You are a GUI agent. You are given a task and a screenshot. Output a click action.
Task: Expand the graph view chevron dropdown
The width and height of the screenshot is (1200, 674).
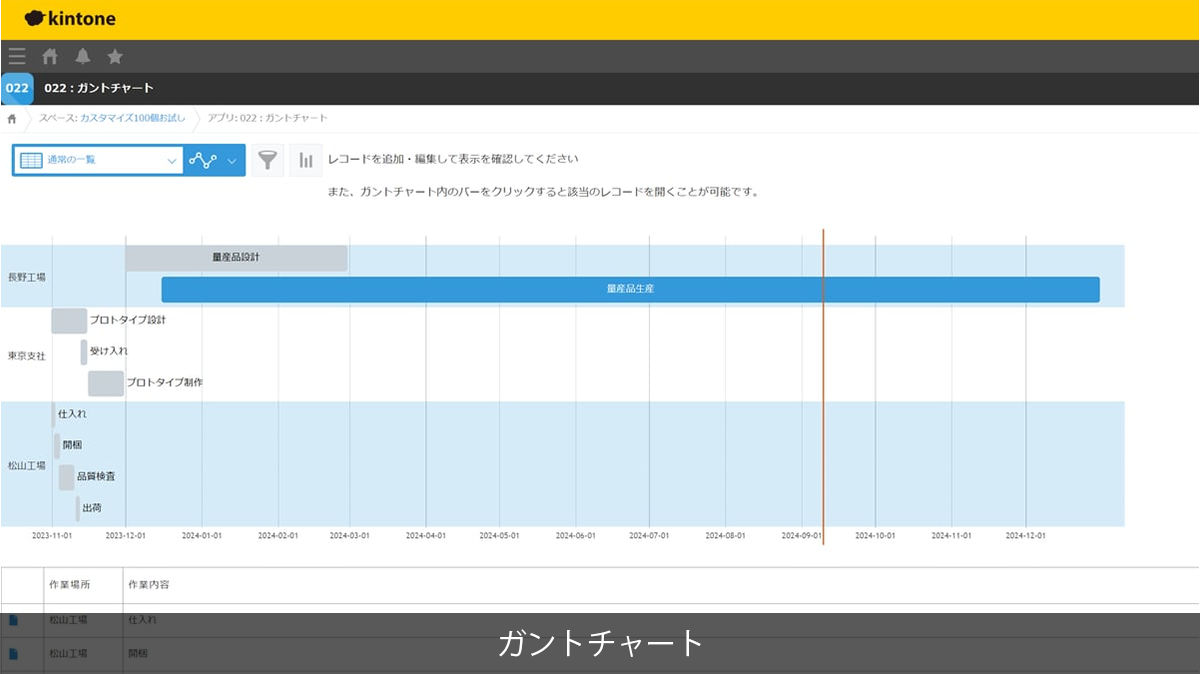point(233,160)
